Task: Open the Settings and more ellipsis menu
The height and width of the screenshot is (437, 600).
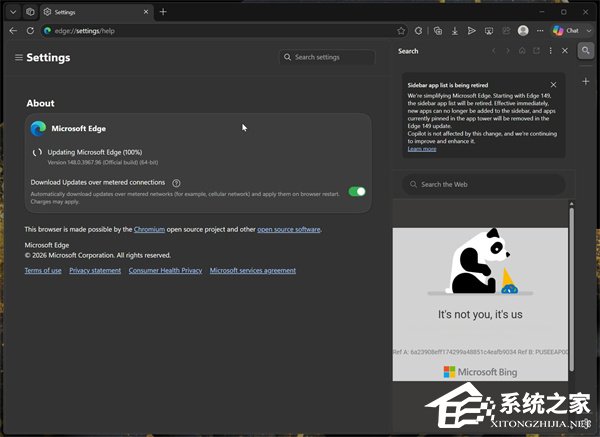Action: pos(540,31)
